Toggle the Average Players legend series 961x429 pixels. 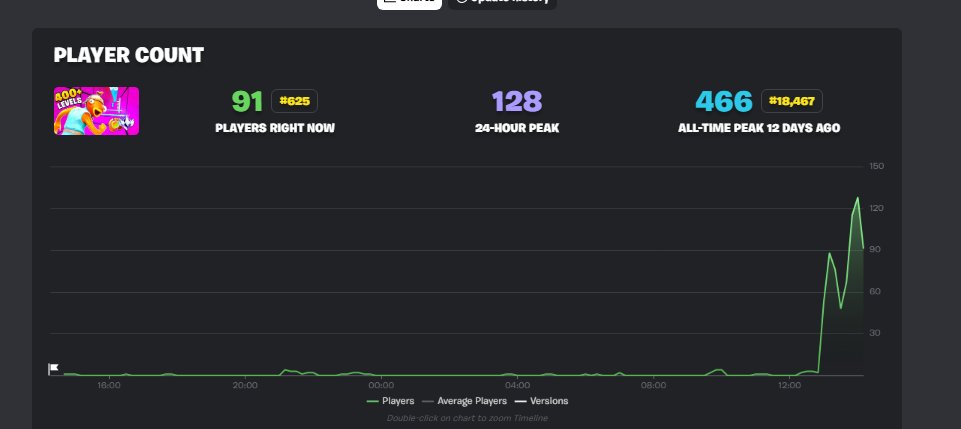pos(465,401)
